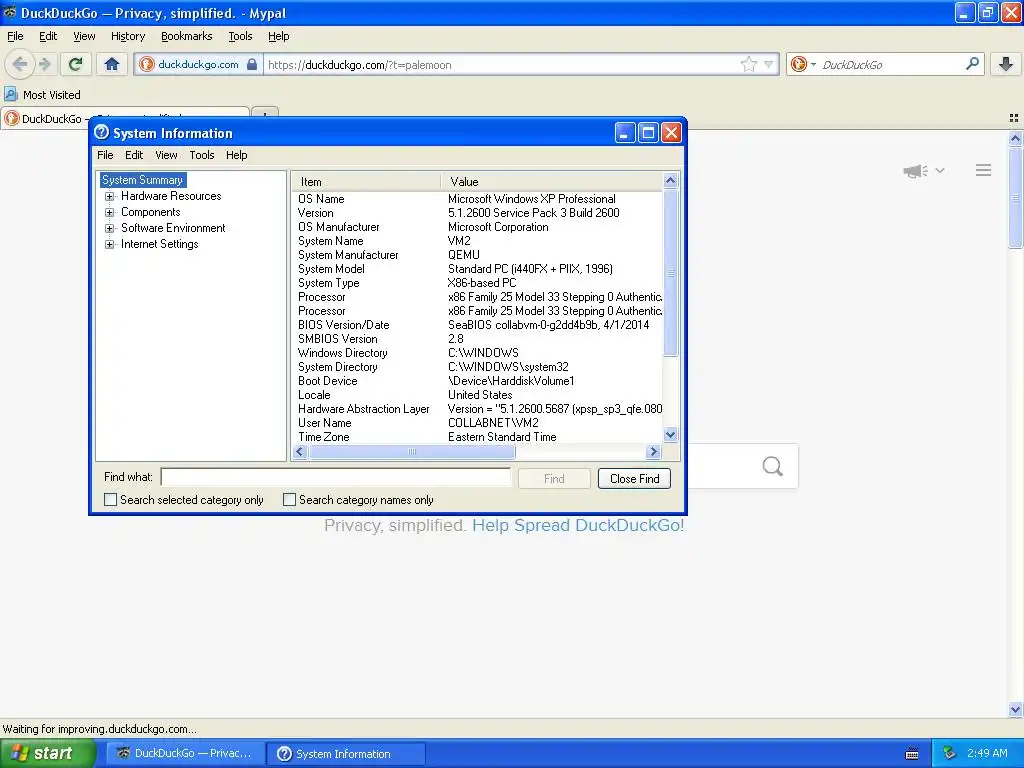Image resolution: width=1024 pixels, height=768 pixels.
Task: Open Mypal History menu
Action: pos(128,36)
